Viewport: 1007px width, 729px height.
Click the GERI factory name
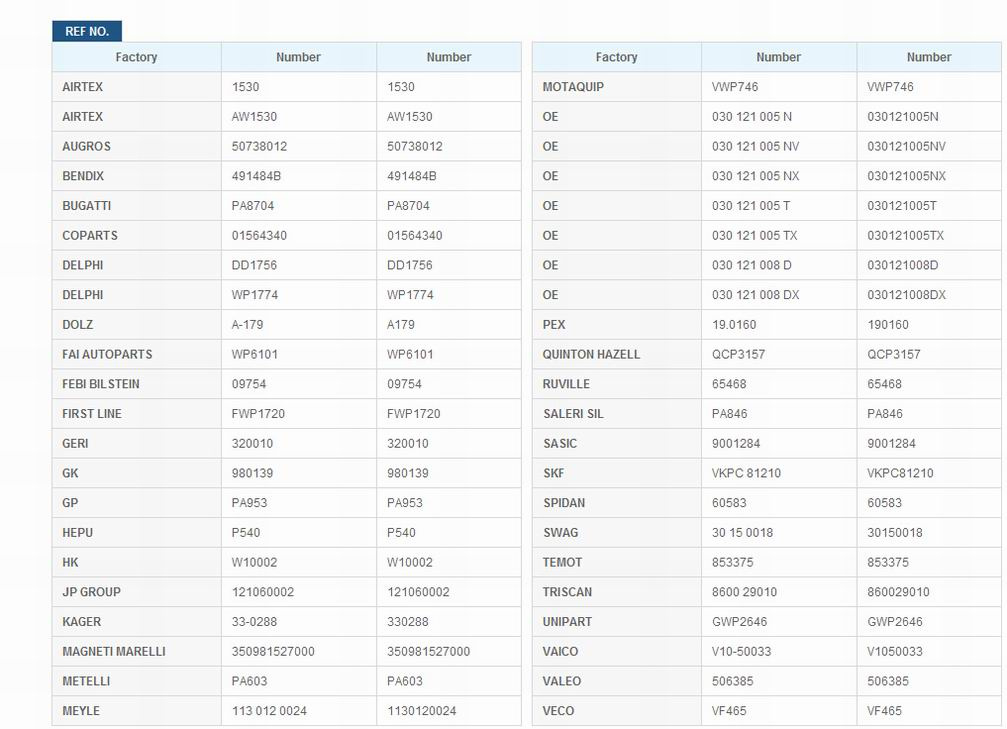[75, 443]
